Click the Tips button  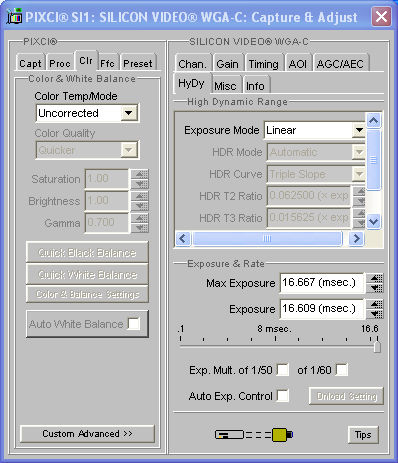pos(363,435)
